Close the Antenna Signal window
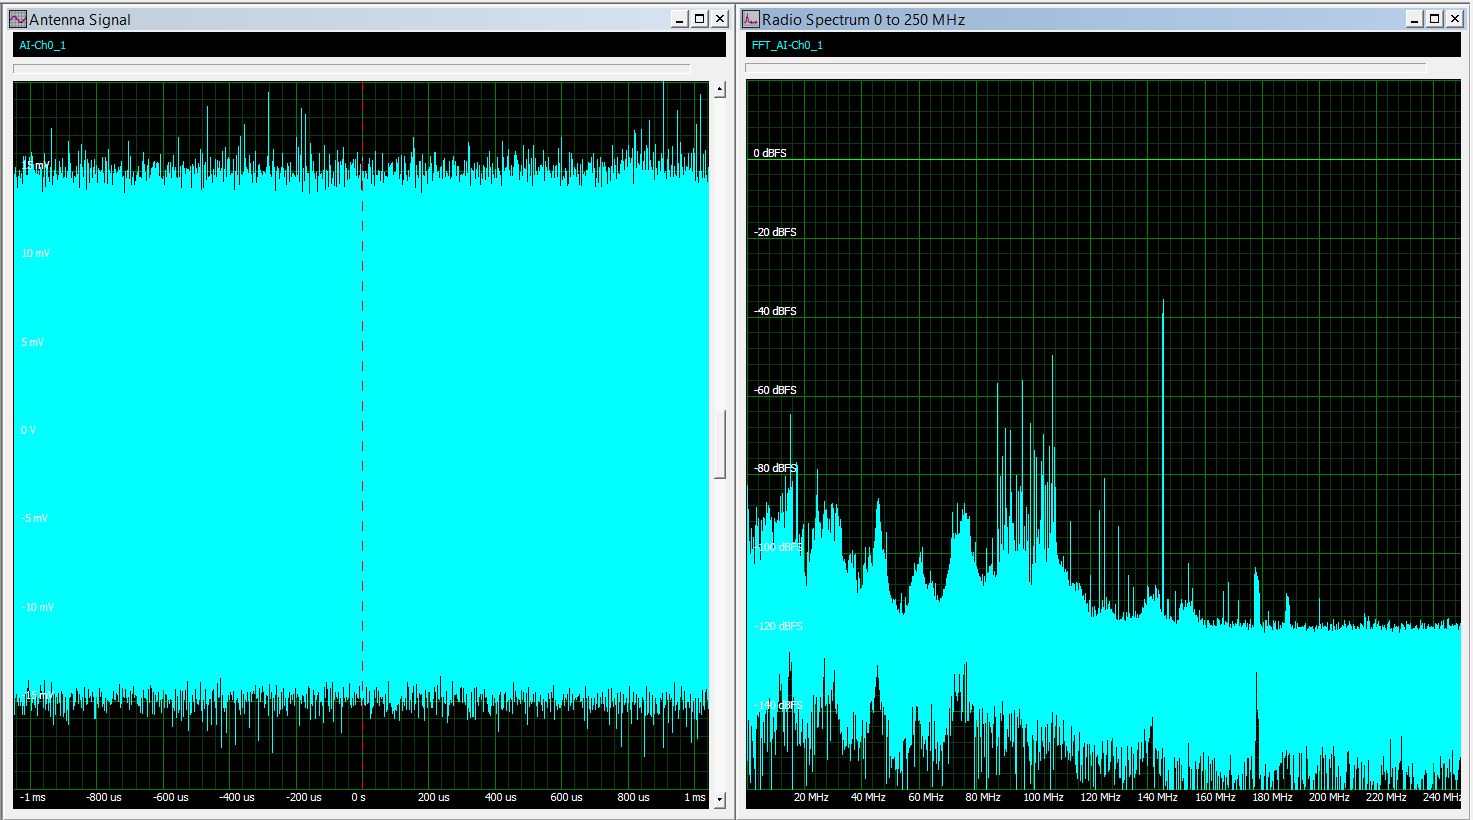 click(719, 19)
